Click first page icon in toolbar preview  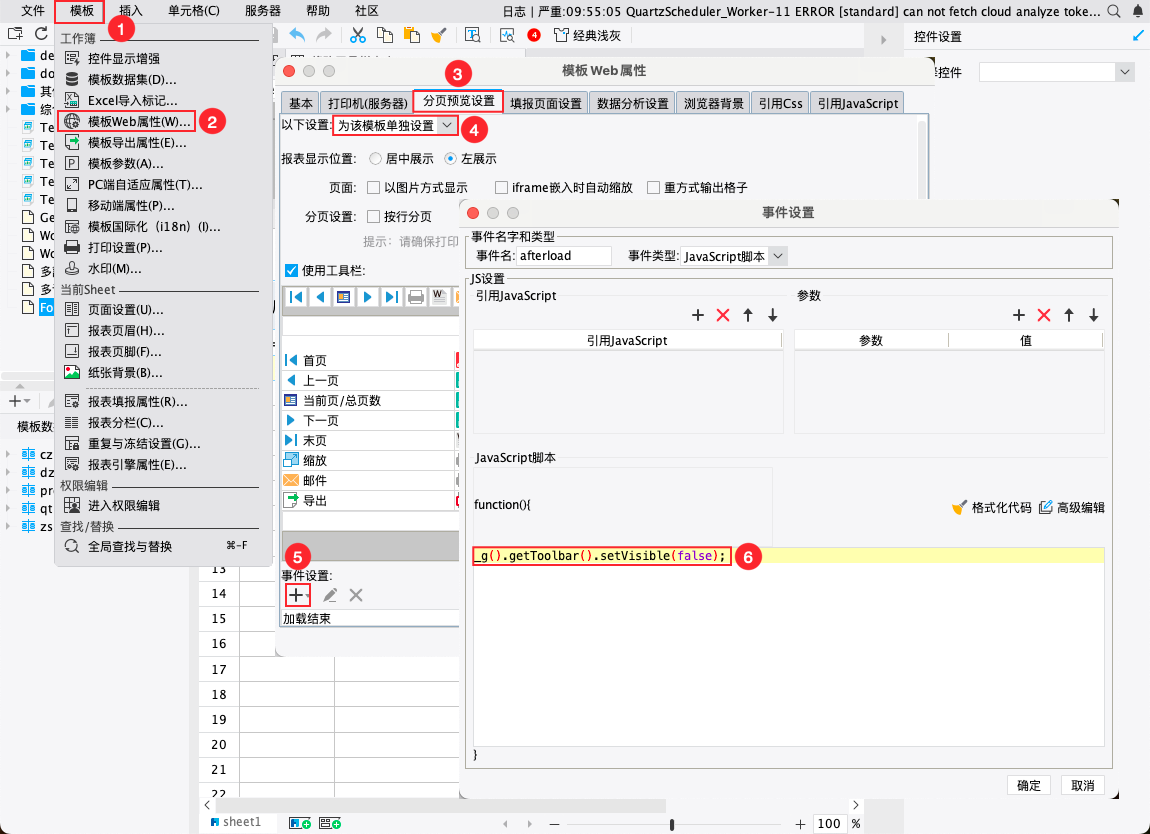pos(296,296)
